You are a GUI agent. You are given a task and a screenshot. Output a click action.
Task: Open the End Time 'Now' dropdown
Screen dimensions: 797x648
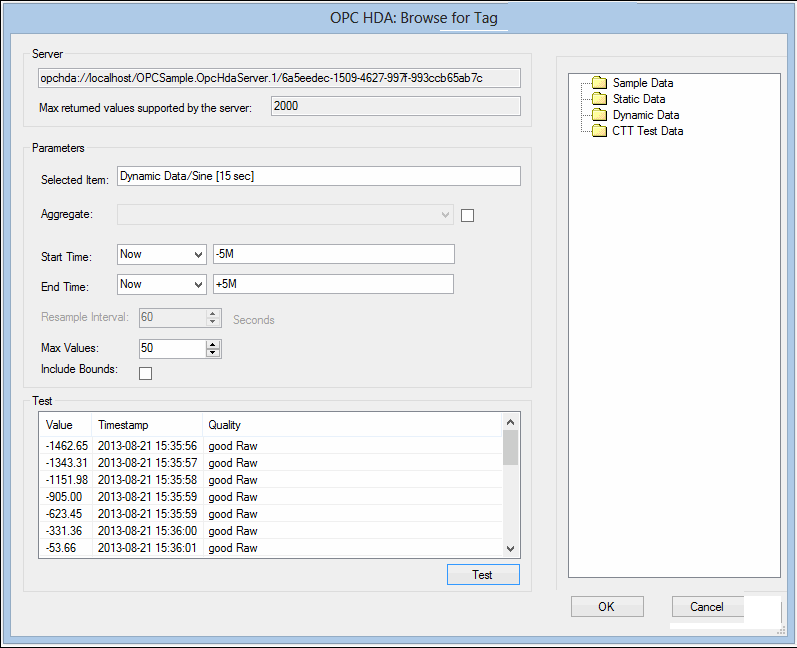coord(161,284)
